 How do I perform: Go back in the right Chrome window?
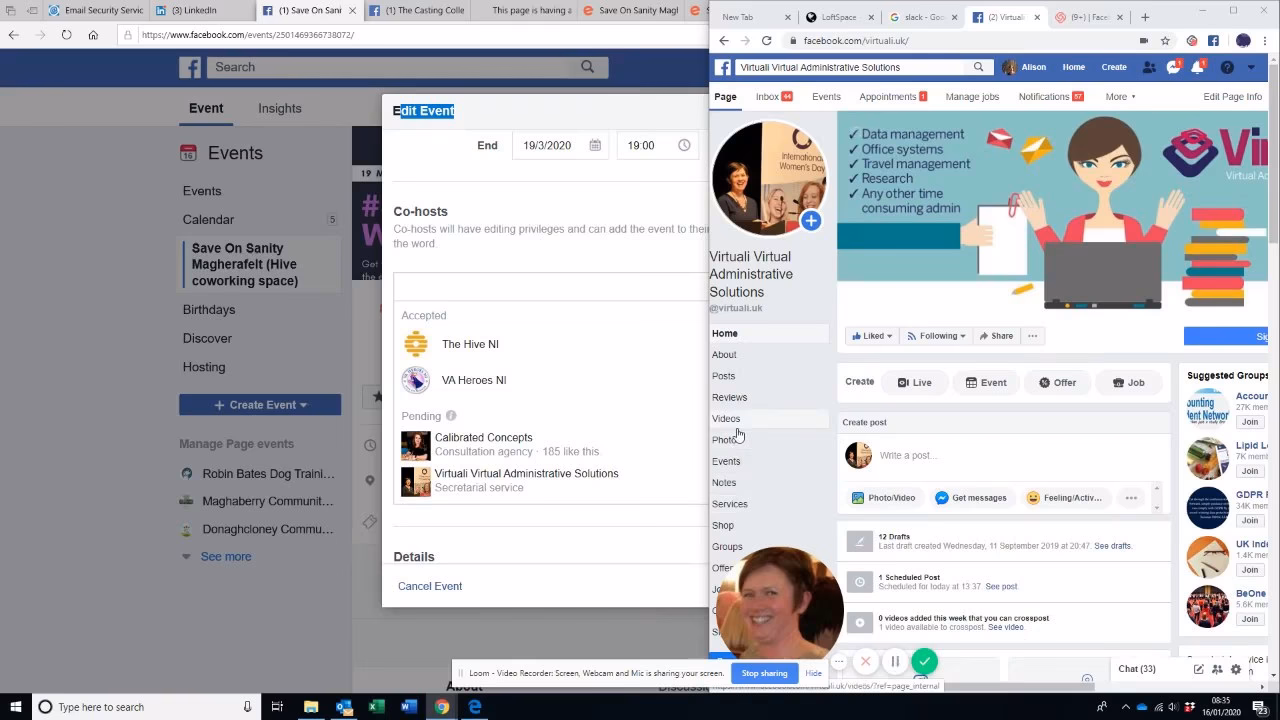[724, 41]
